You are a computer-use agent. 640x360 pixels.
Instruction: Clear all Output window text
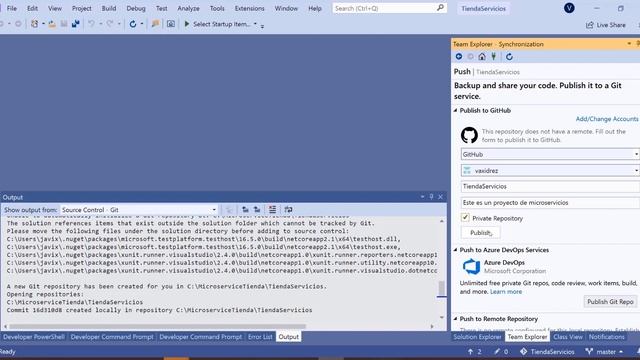coord(272,209)
